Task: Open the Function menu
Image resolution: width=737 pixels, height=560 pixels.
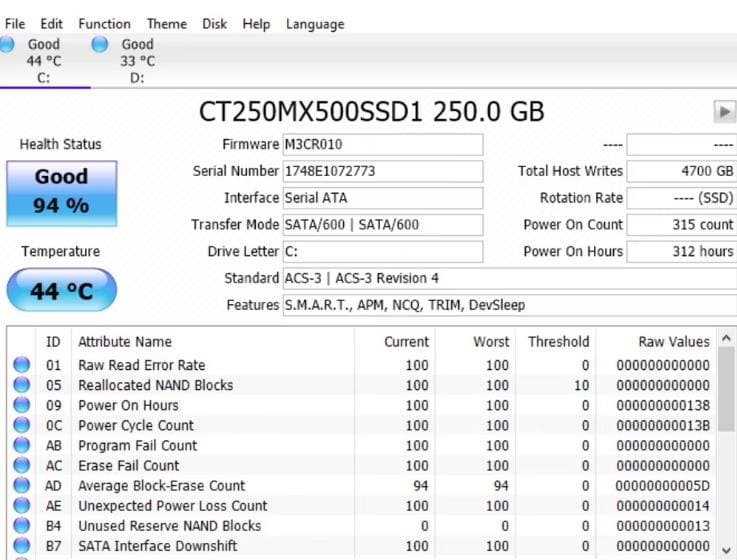Action: pyautogui.click(x=104, y=24)
